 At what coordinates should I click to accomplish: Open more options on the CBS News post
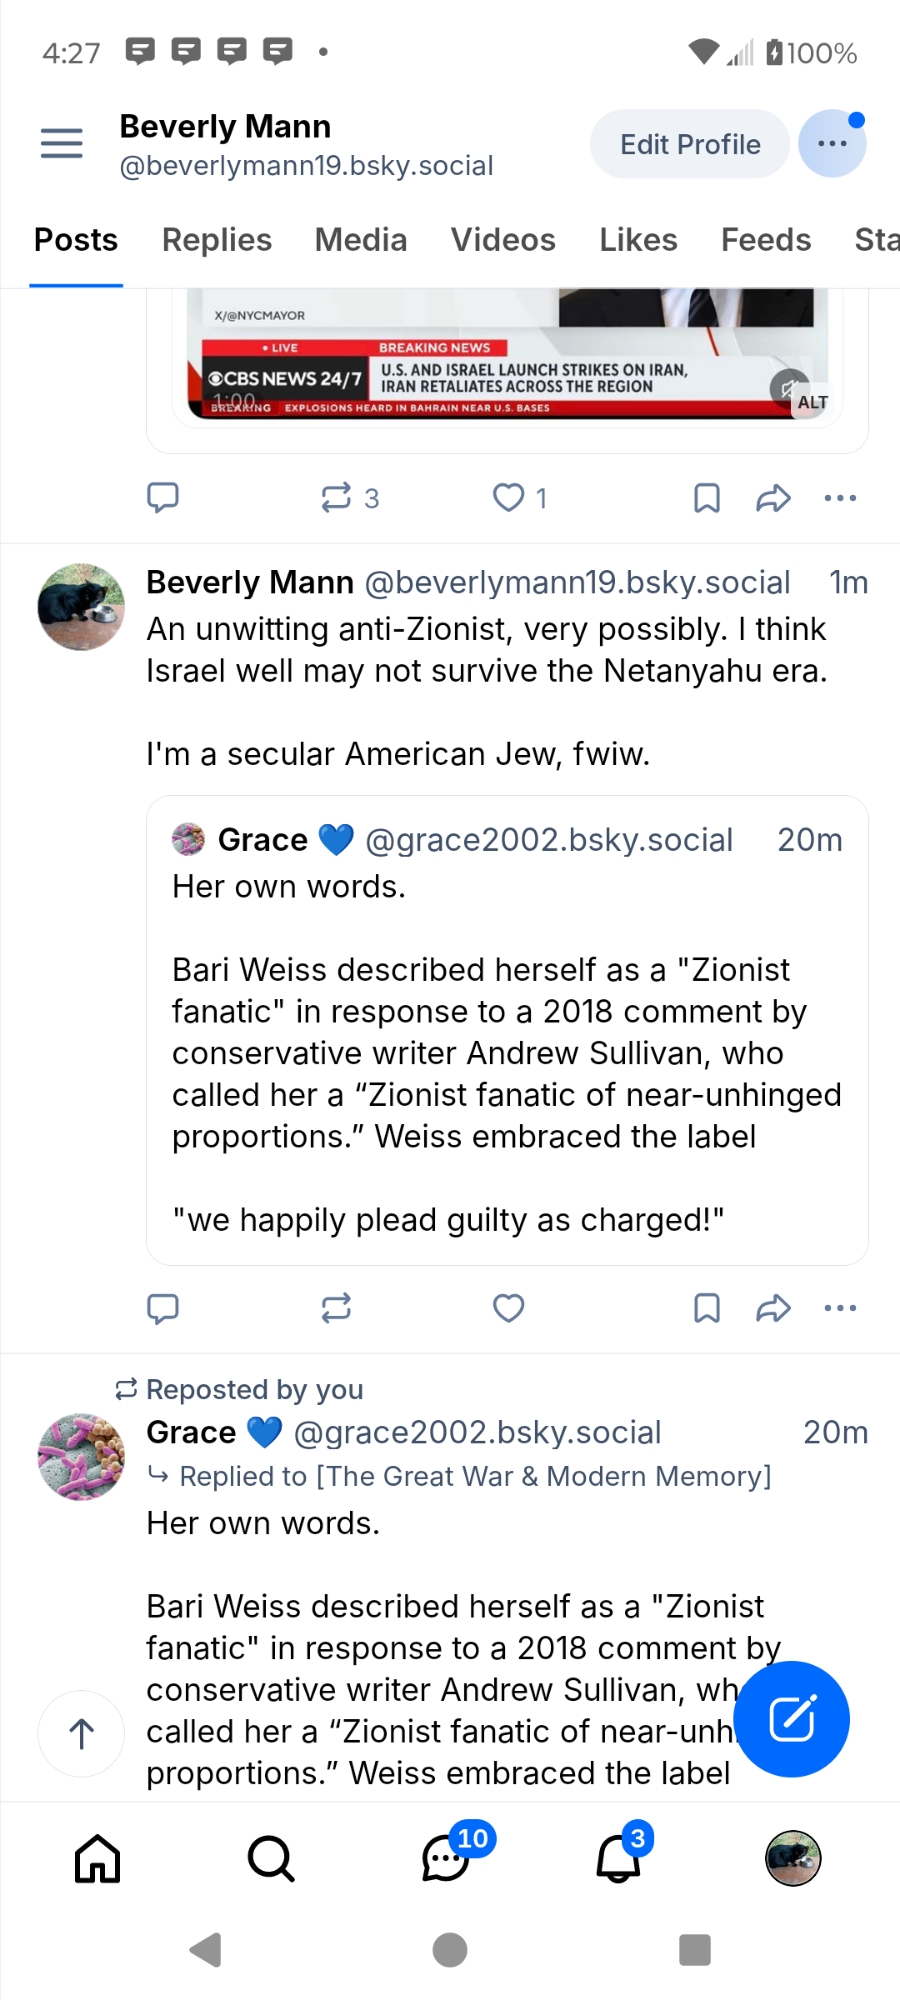click(x=840, y=498)
